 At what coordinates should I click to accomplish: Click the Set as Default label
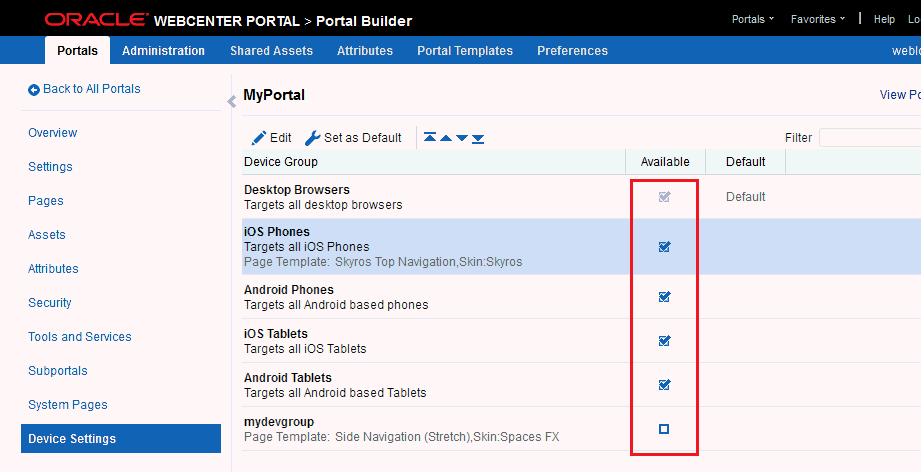click(362, 138)
